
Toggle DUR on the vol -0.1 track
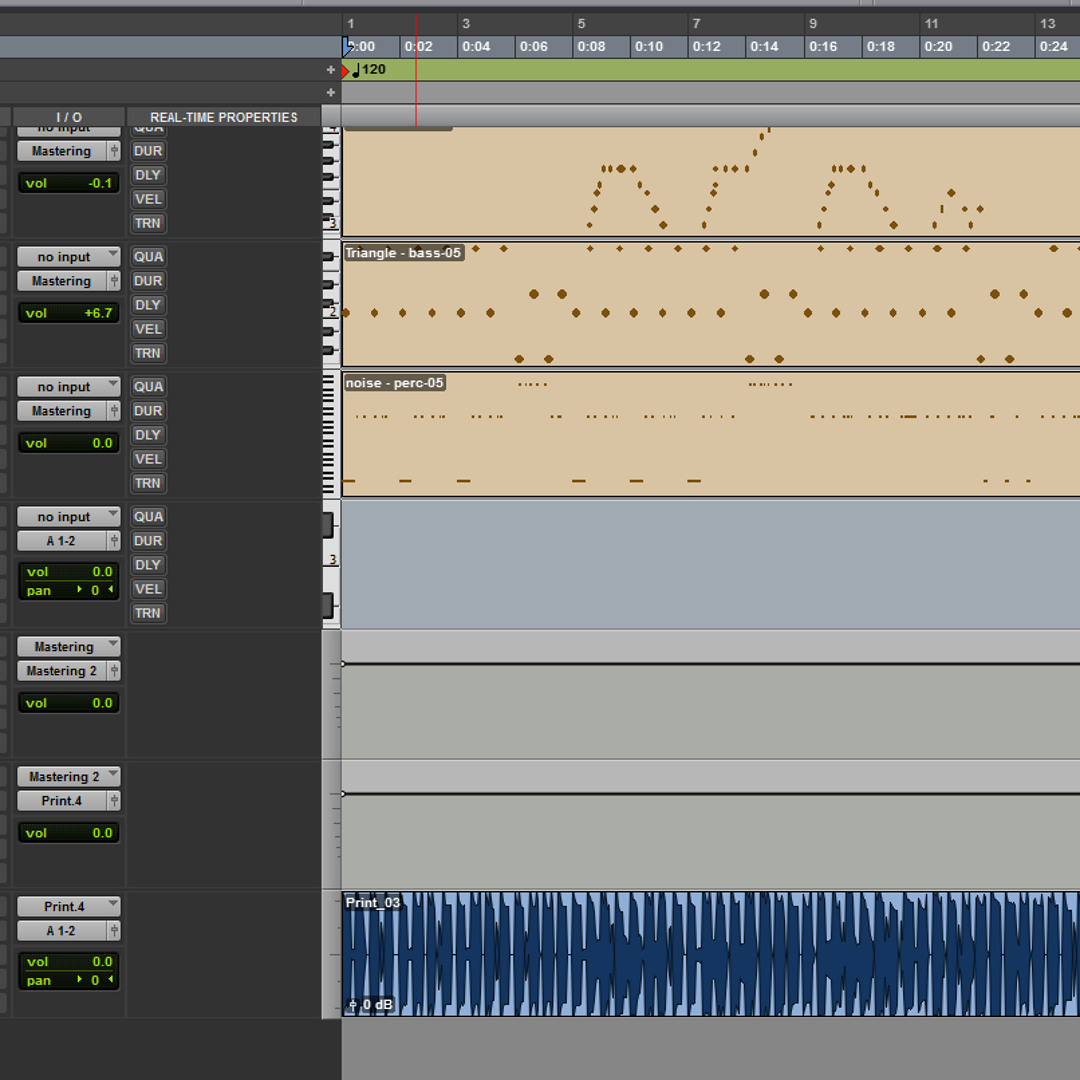tap(148, 151)
